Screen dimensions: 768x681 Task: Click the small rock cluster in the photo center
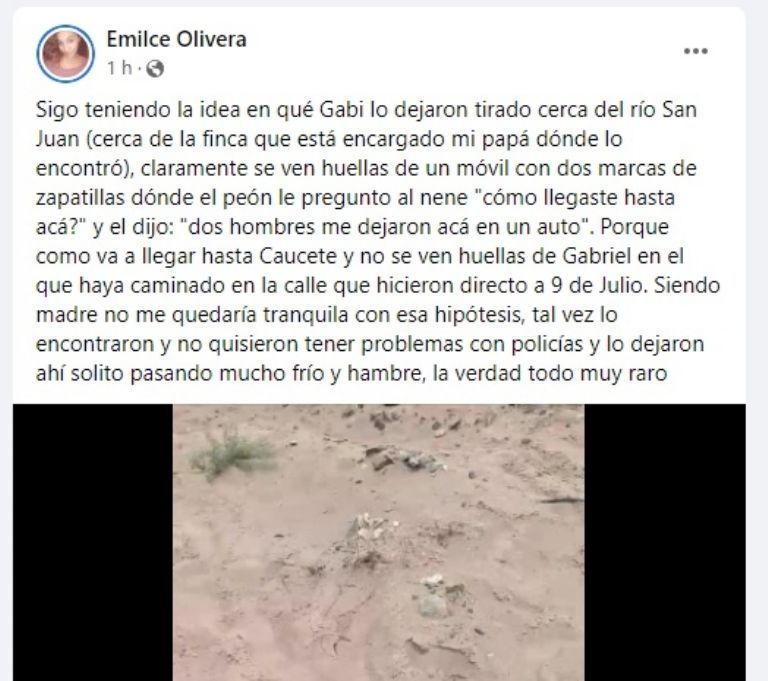(373, 524)
